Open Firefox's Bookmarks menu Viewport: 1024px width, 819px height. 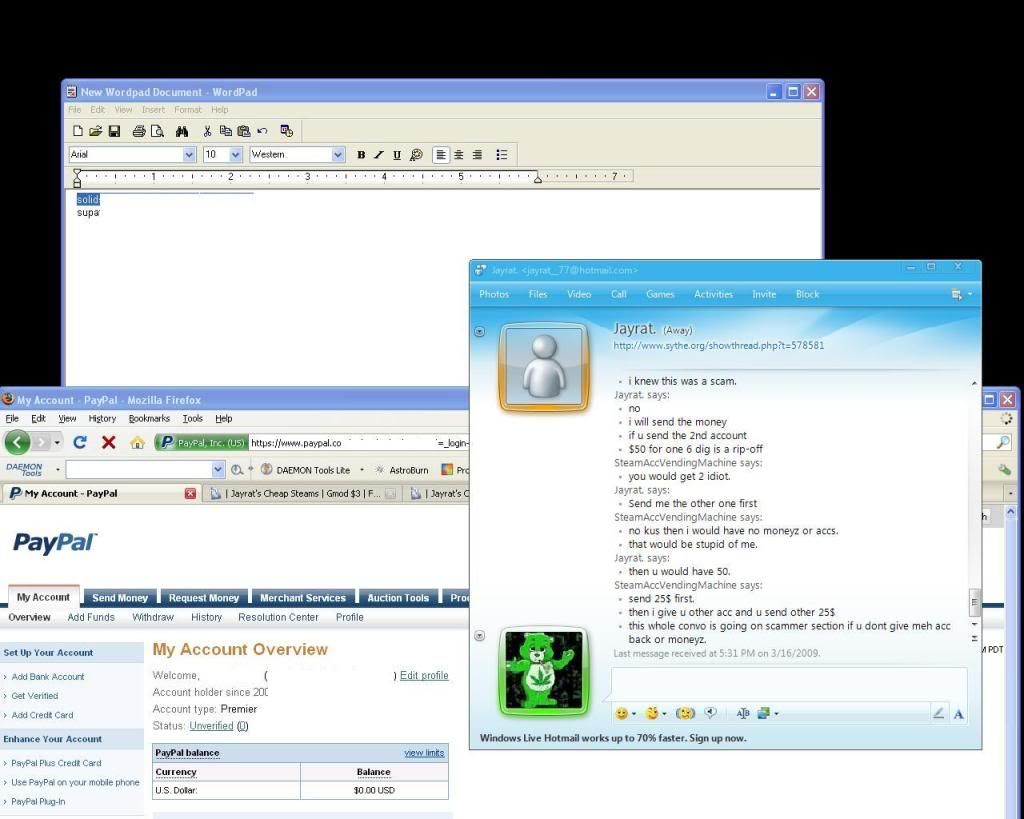[x=149, y=419]
